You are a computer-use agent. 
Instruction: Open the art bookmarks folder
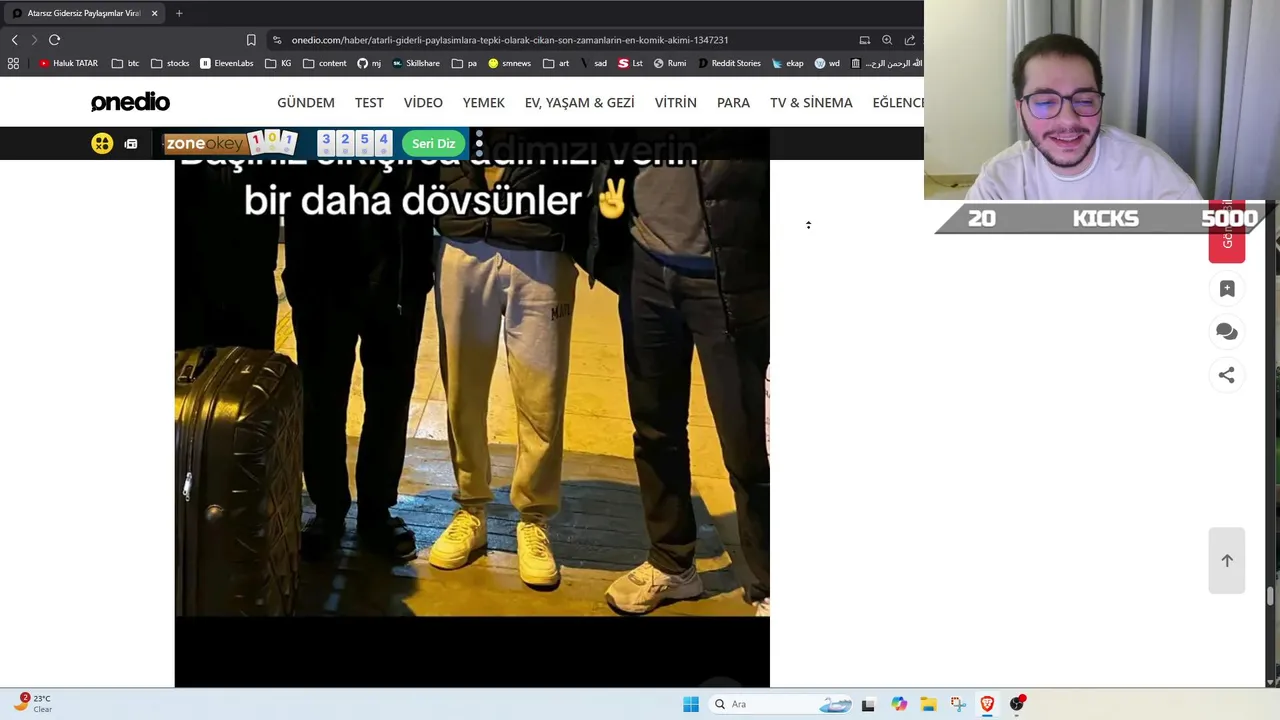click(556, 63)
